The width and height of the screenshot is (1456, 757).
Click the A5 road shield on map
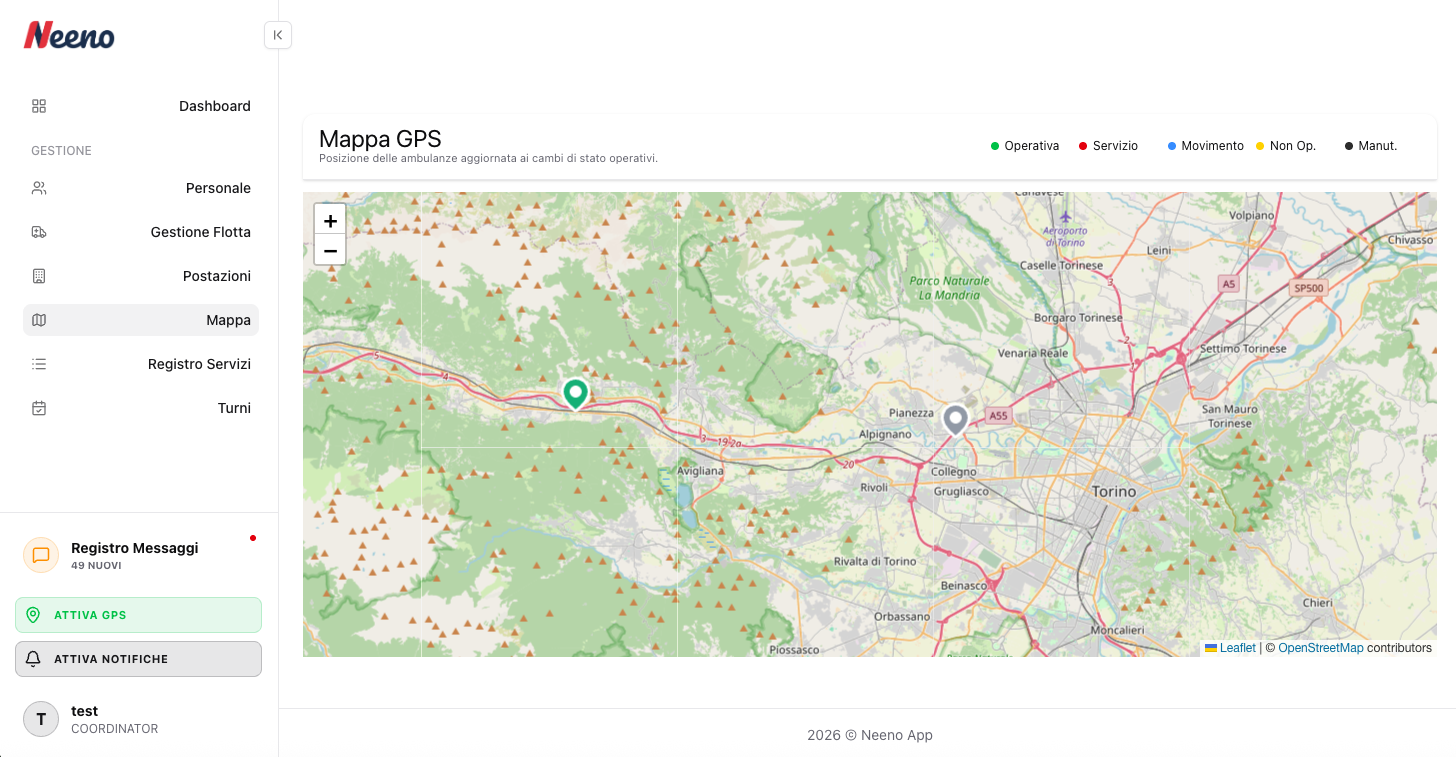point(1229,284)
